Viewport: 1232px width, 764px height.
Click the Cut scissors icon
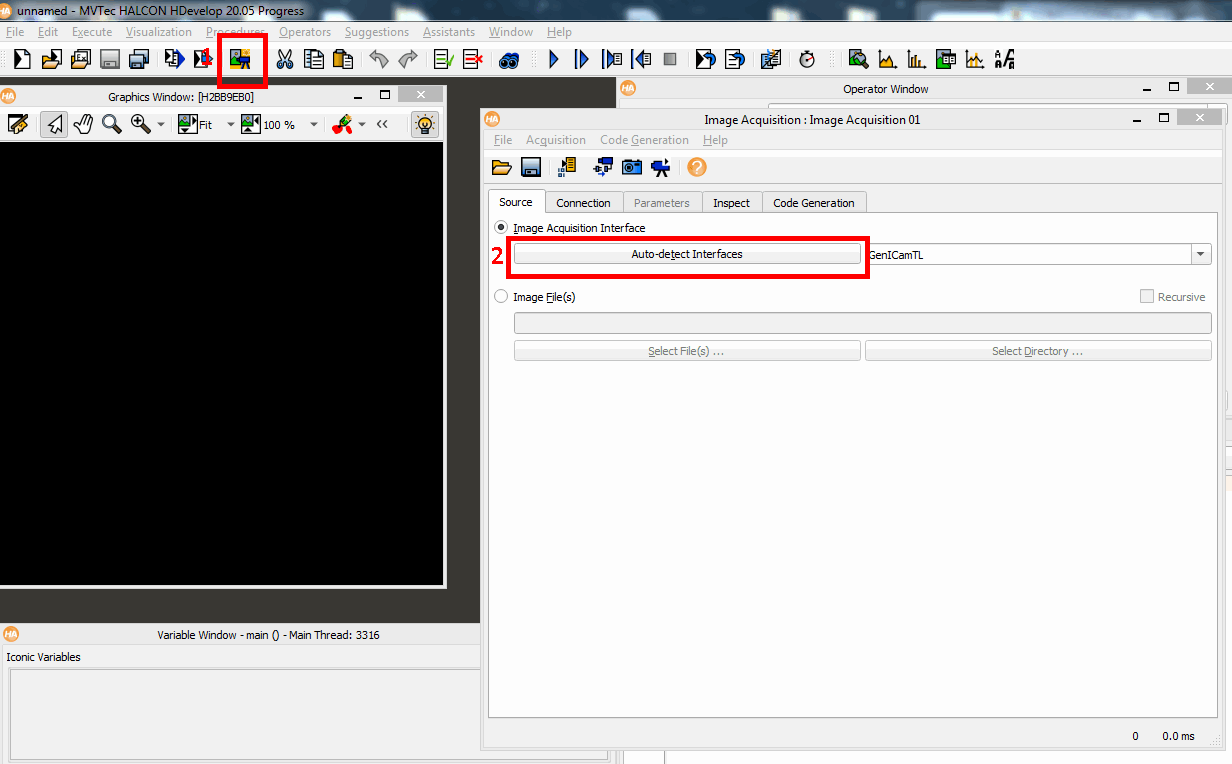pyautogui.click(x=285, y=60)
